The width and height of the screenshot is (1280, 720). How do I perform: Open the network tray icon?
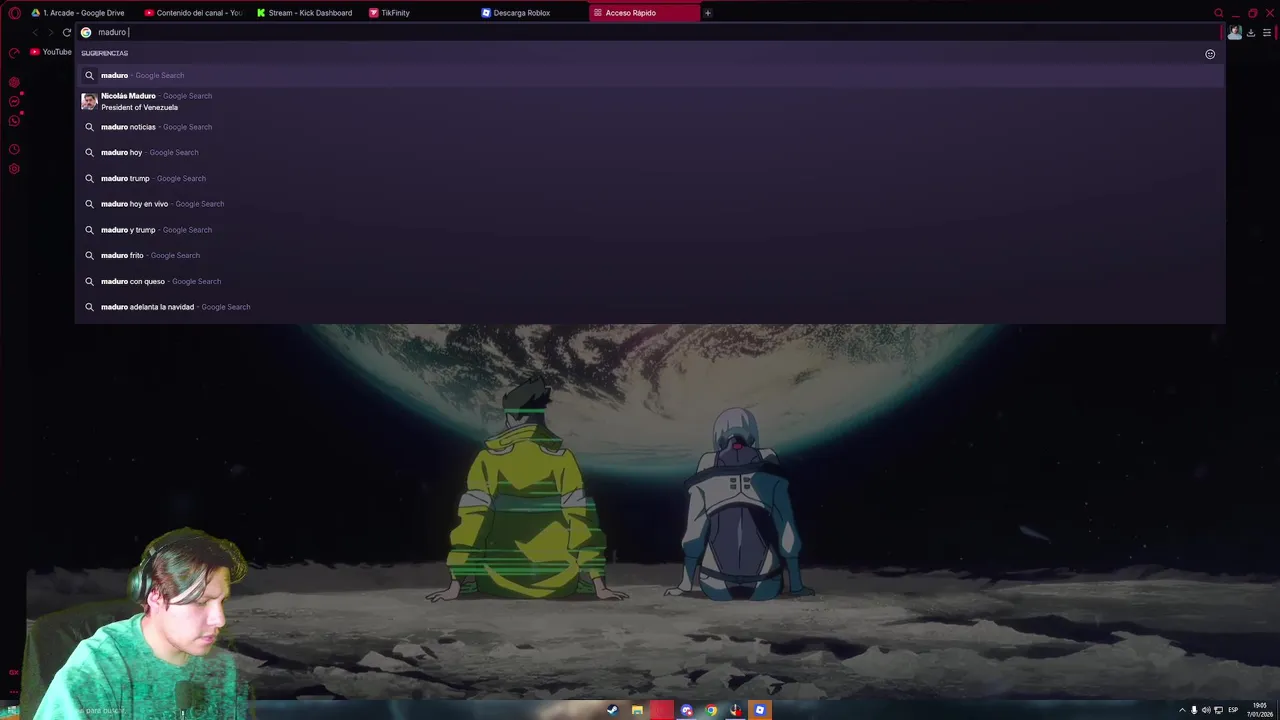click(x=1218, y=710)
